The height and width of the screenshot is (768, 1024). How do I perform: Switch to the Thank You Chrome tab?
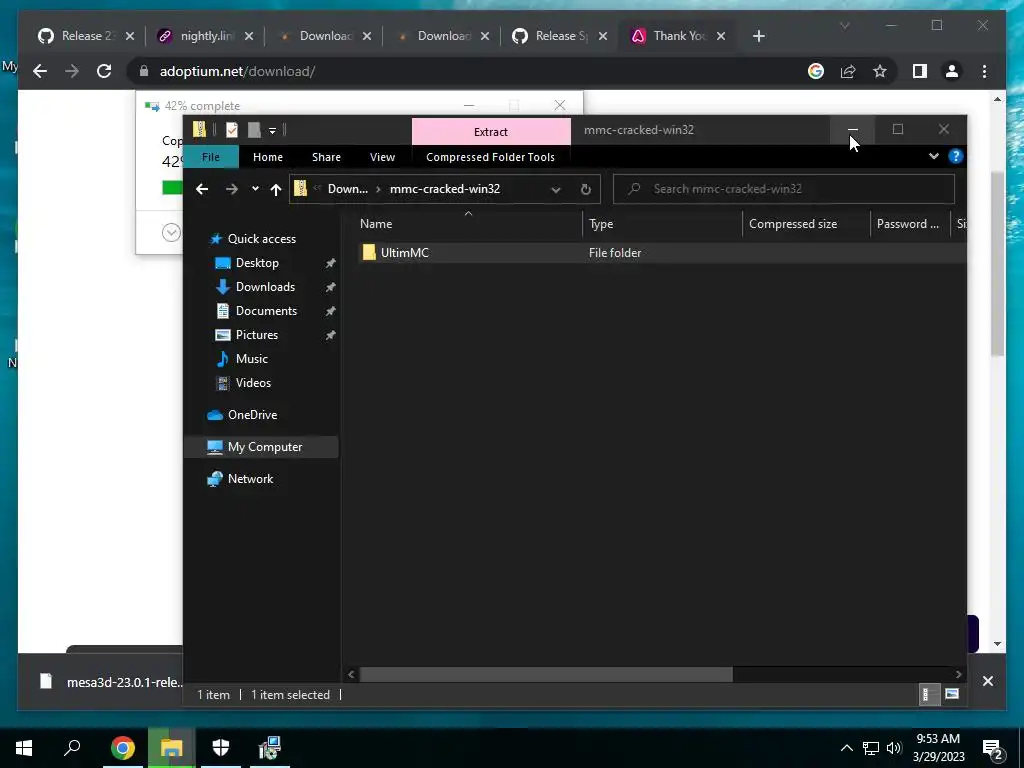[678, 36]
